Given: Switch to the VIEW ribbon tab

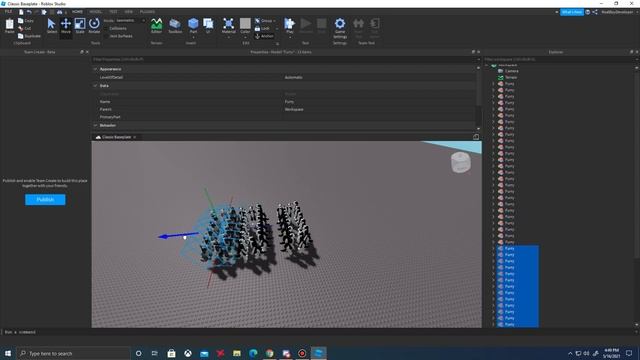Looking at the screenshot, I should [x=129, y=12].
